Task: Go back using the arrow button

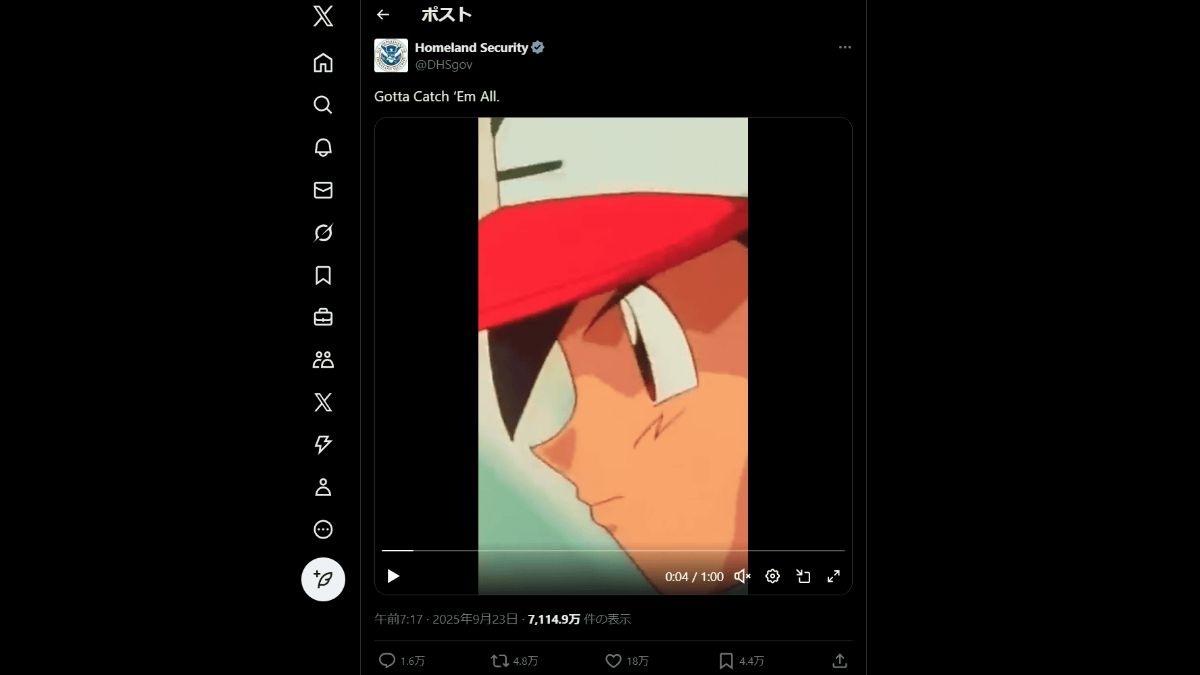Action: tap(383, 14)
